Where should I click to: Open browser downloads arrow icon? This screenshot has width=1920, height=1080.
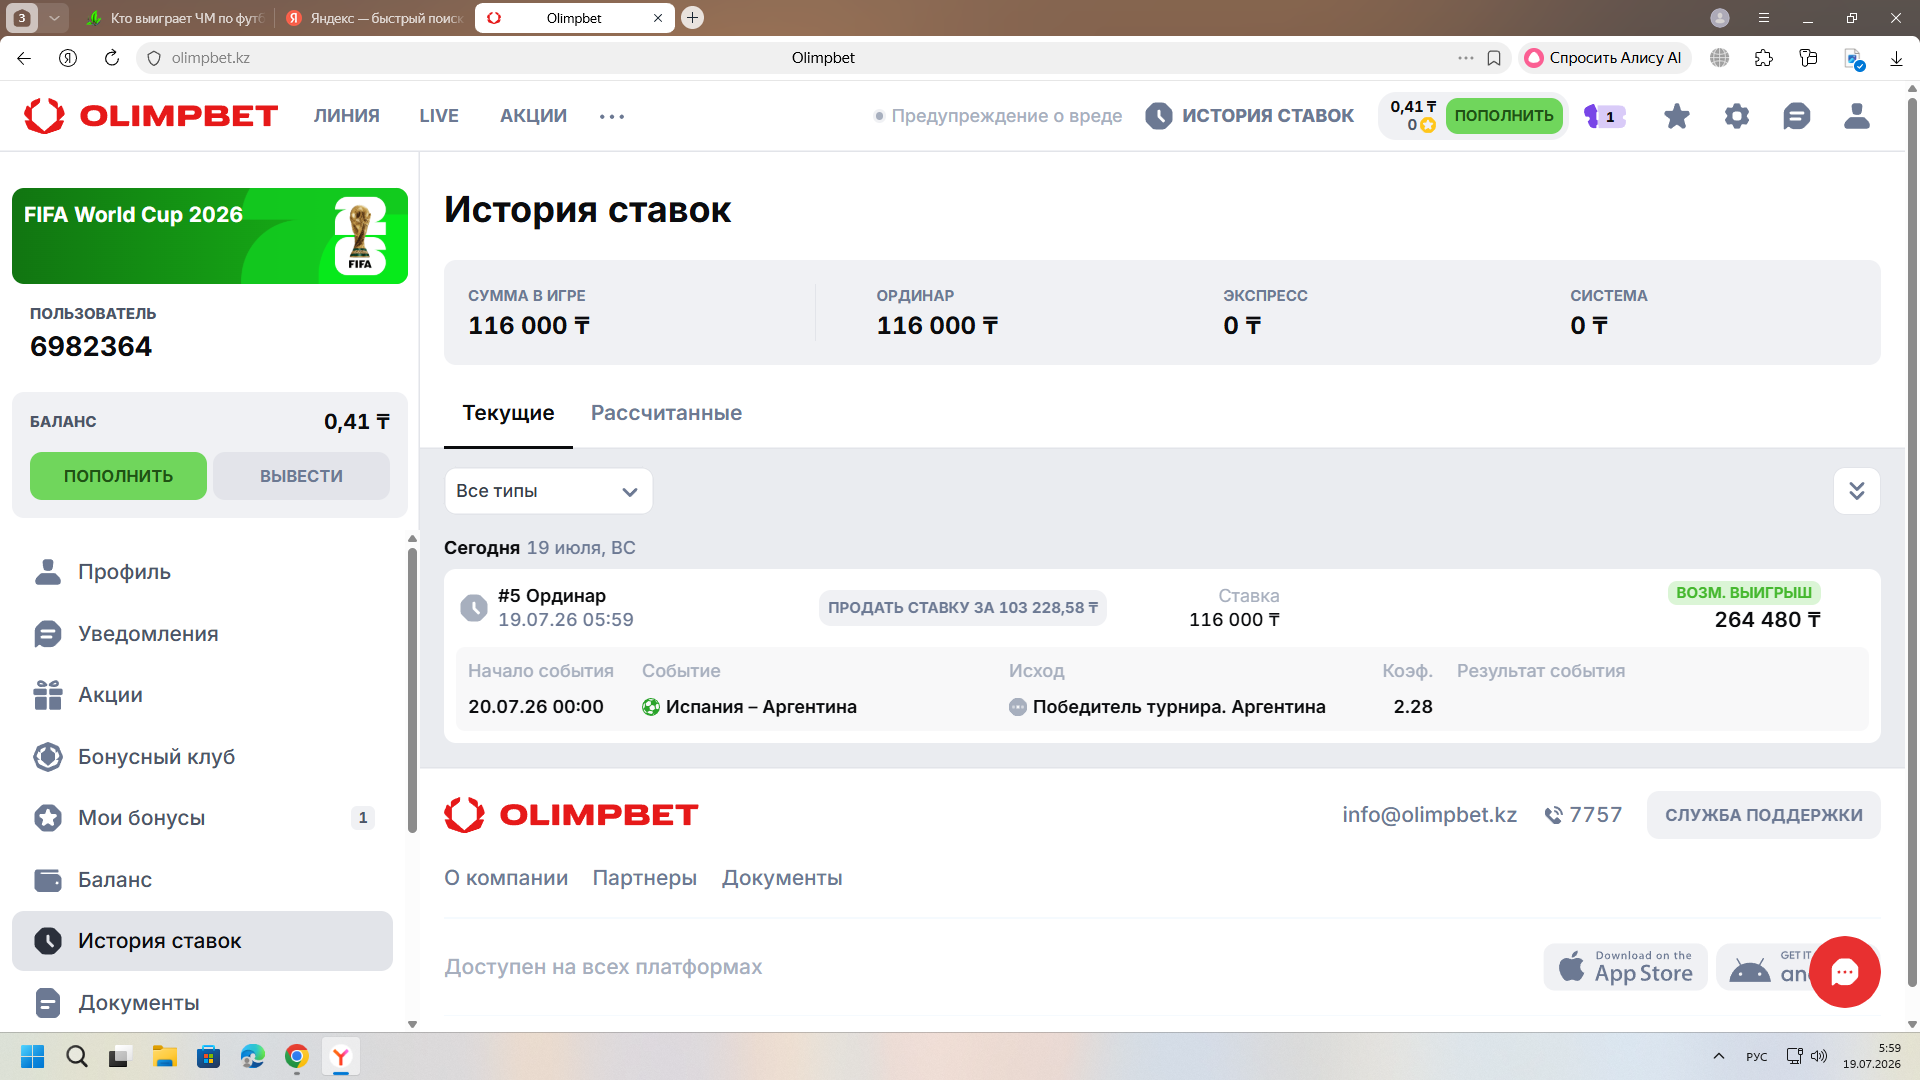[1896, 58]
